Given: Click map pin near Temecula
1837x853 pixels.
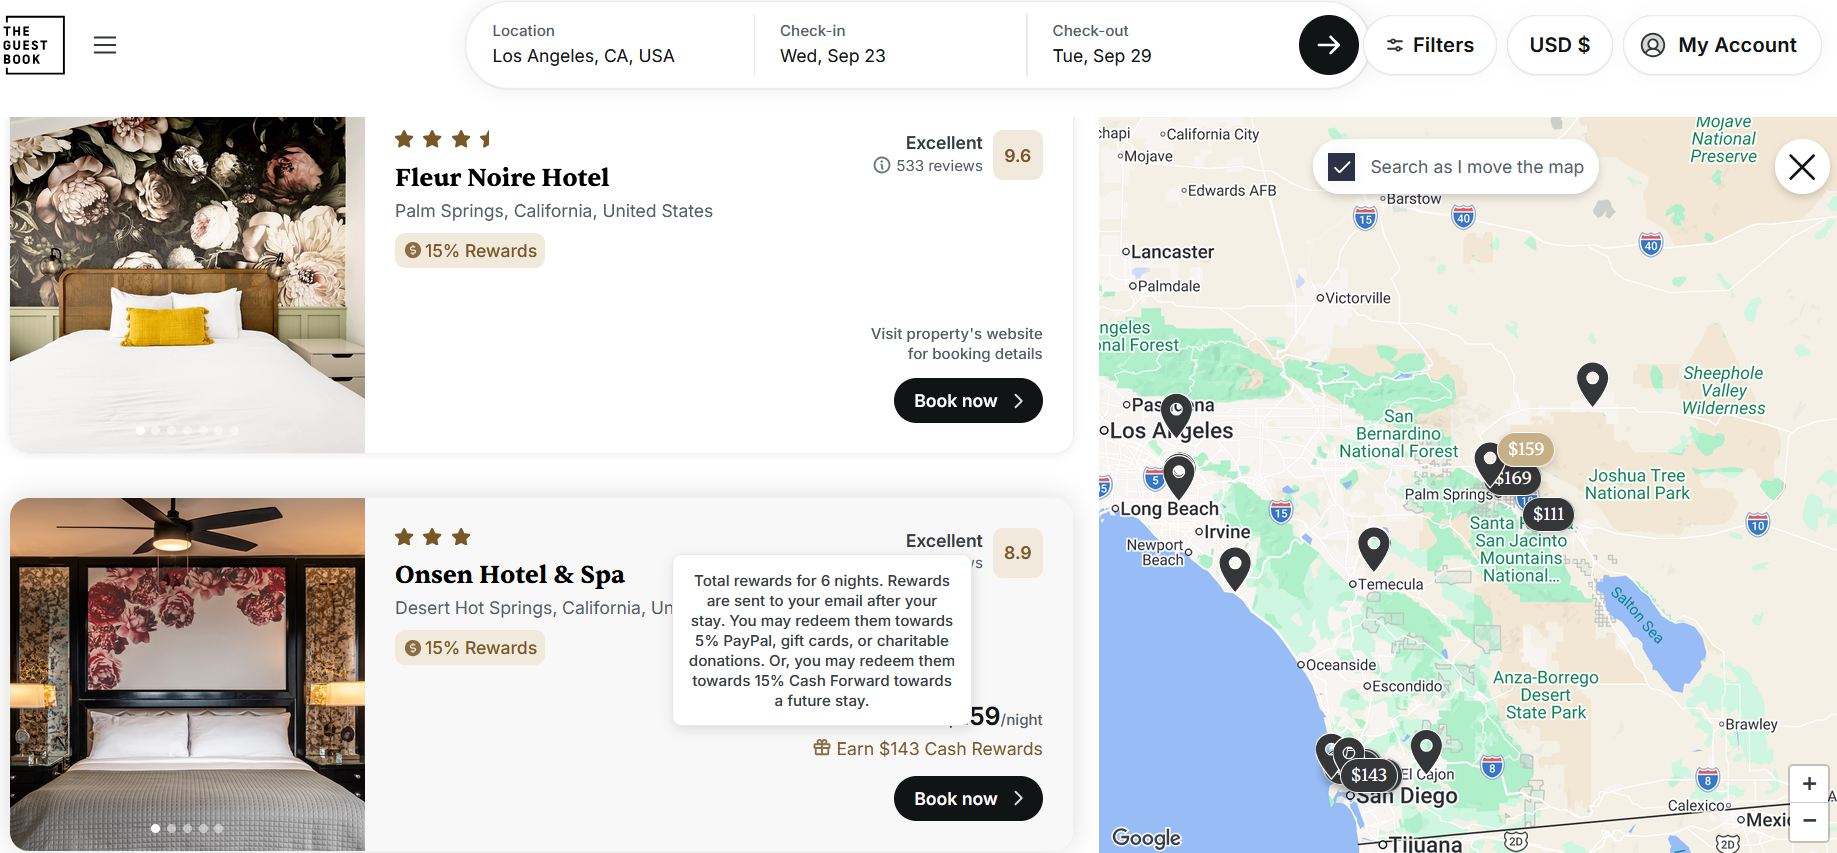Looking at the screenshot, I should click(1374, 549).
